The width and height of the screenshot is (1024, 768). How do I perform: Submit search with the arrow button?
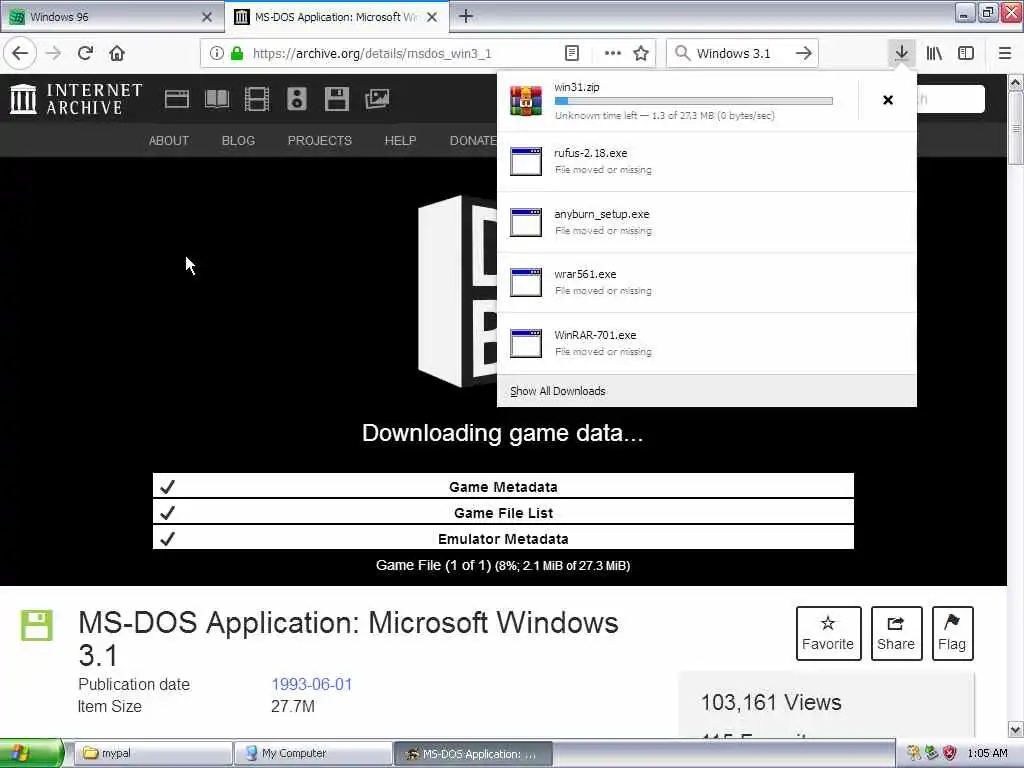(x=804, y=53)
